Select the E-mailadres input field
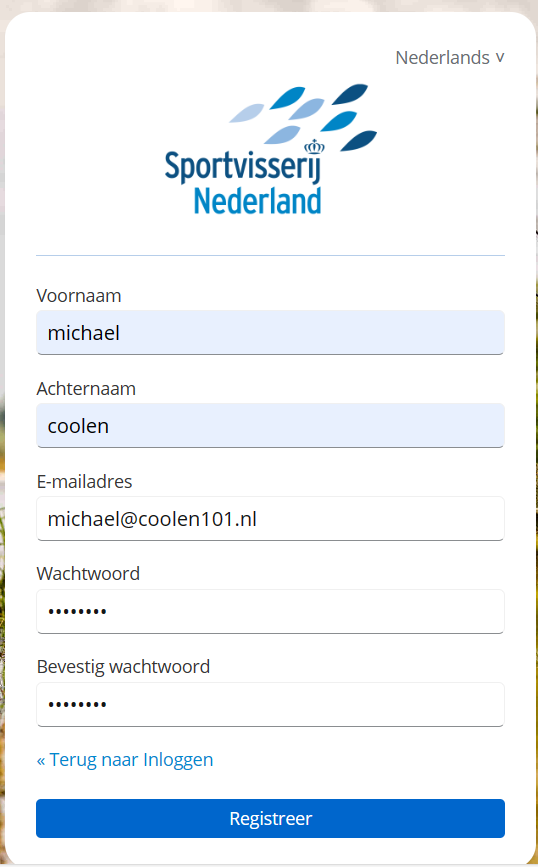The height and width of the screenshot is (867, 538). tap(270, 519)
